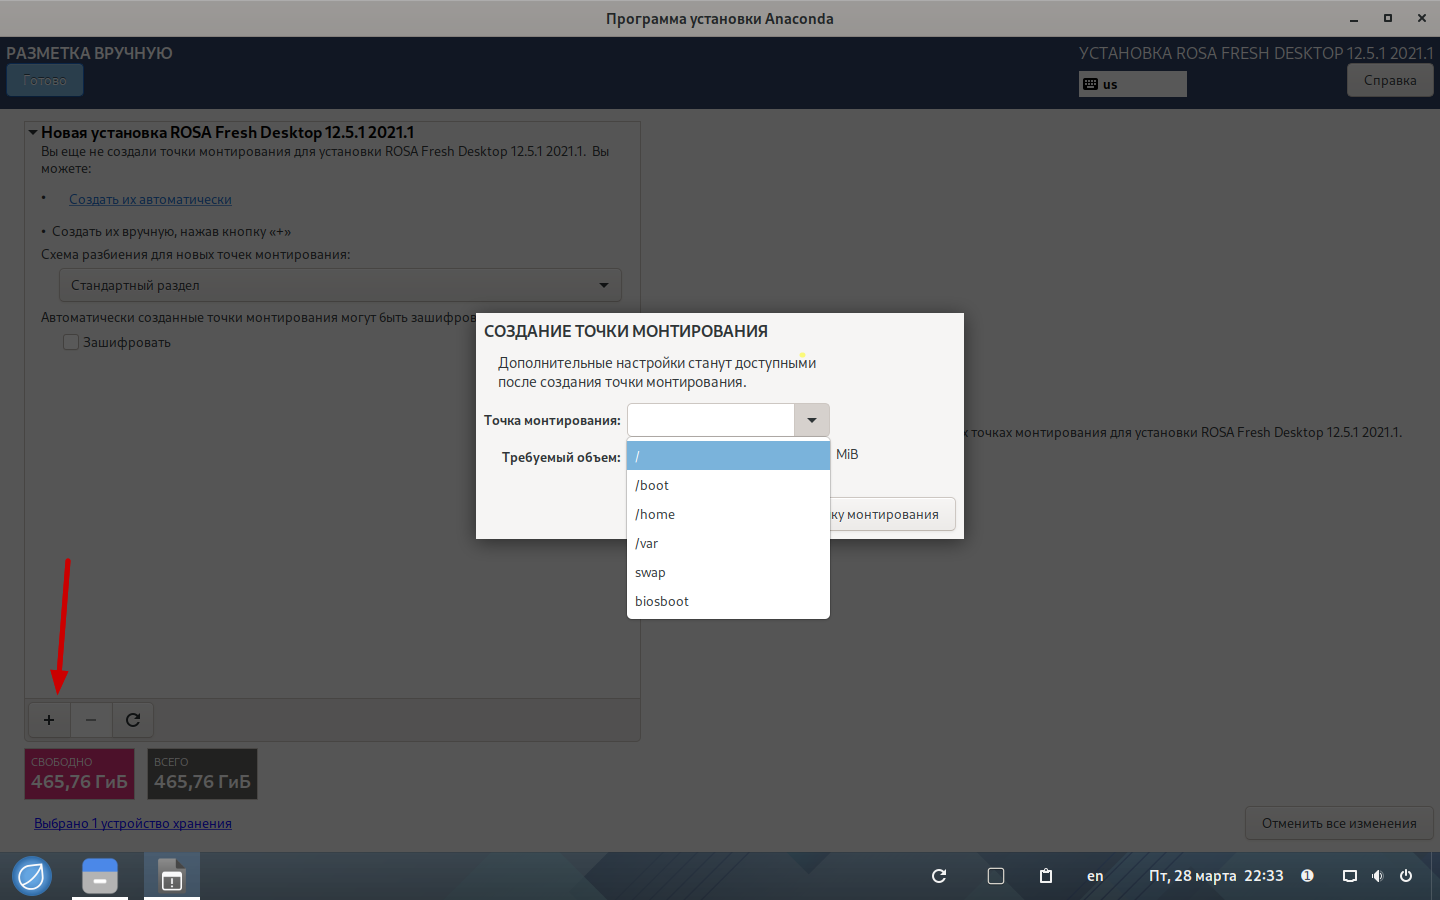Open the clipboard manager tray icon
This screenshot has height=900, width=1440.
coord(1046,876)
